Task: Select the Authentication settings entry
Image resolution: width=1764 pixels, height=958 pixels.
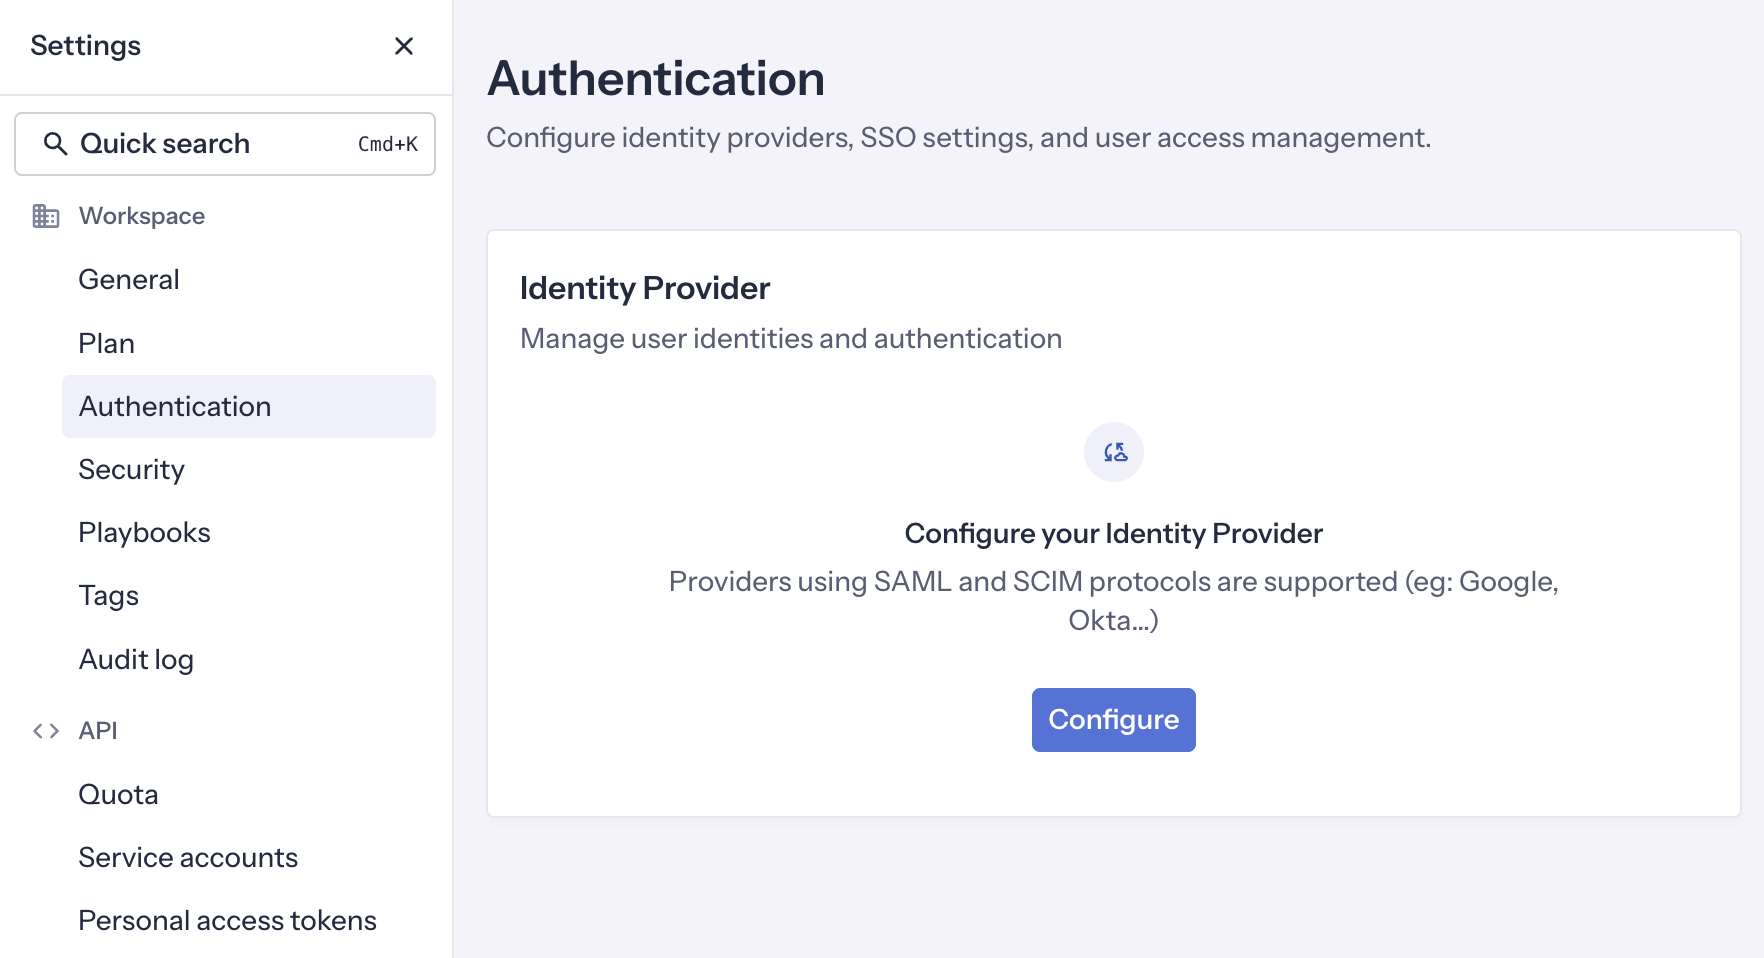Action: click(174, 406)
